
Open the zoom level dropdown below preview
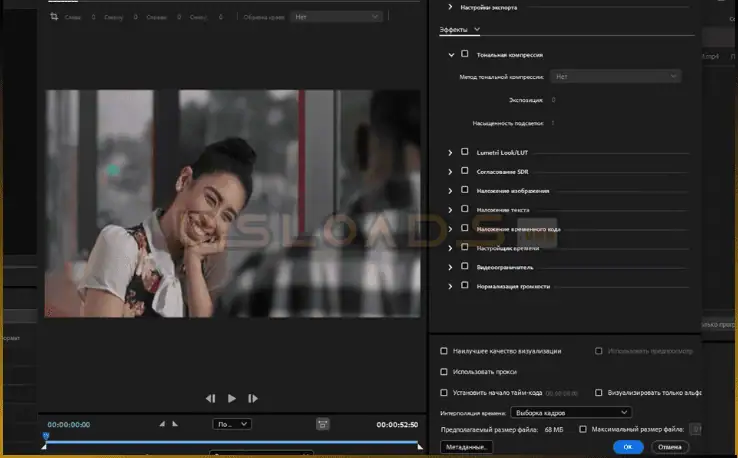pyautogui.click(x=232, y=424)
